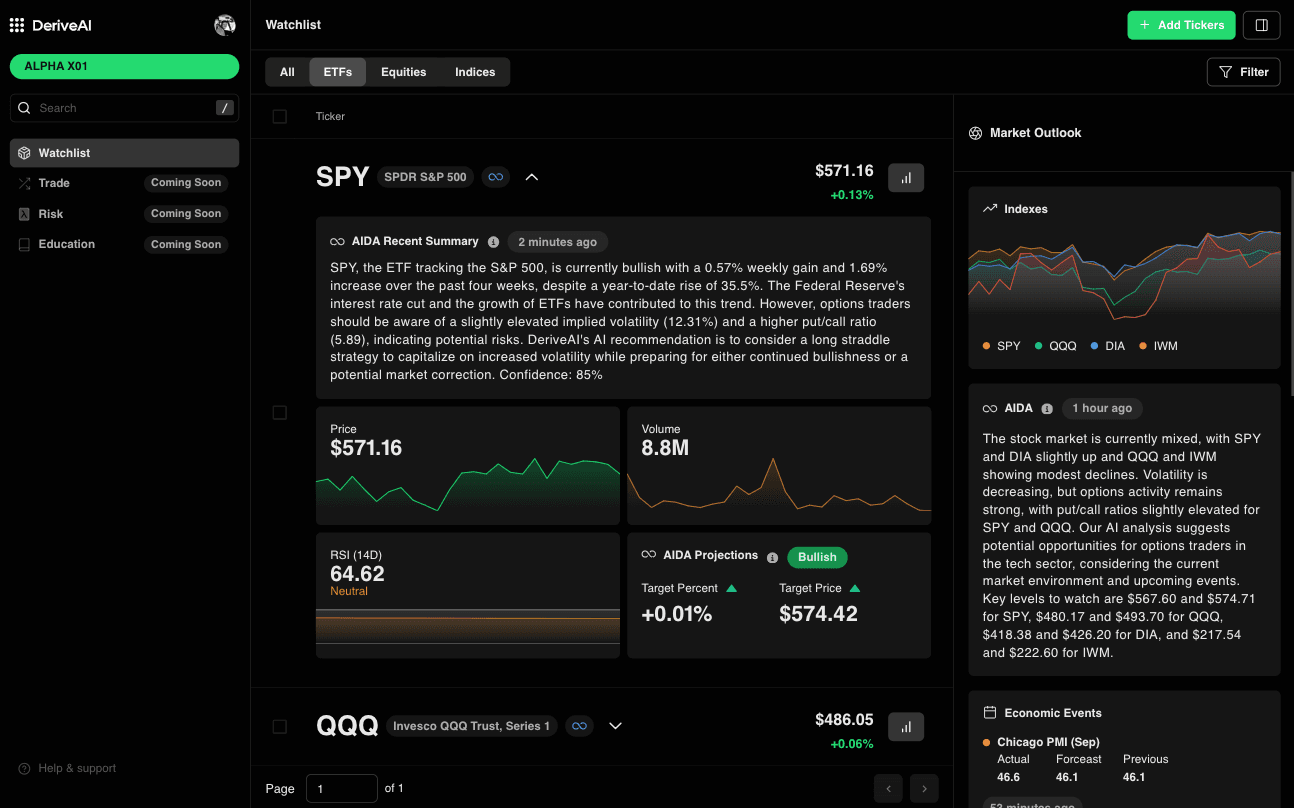
Task: Click the Education book icon
Action: pos(25,244)
